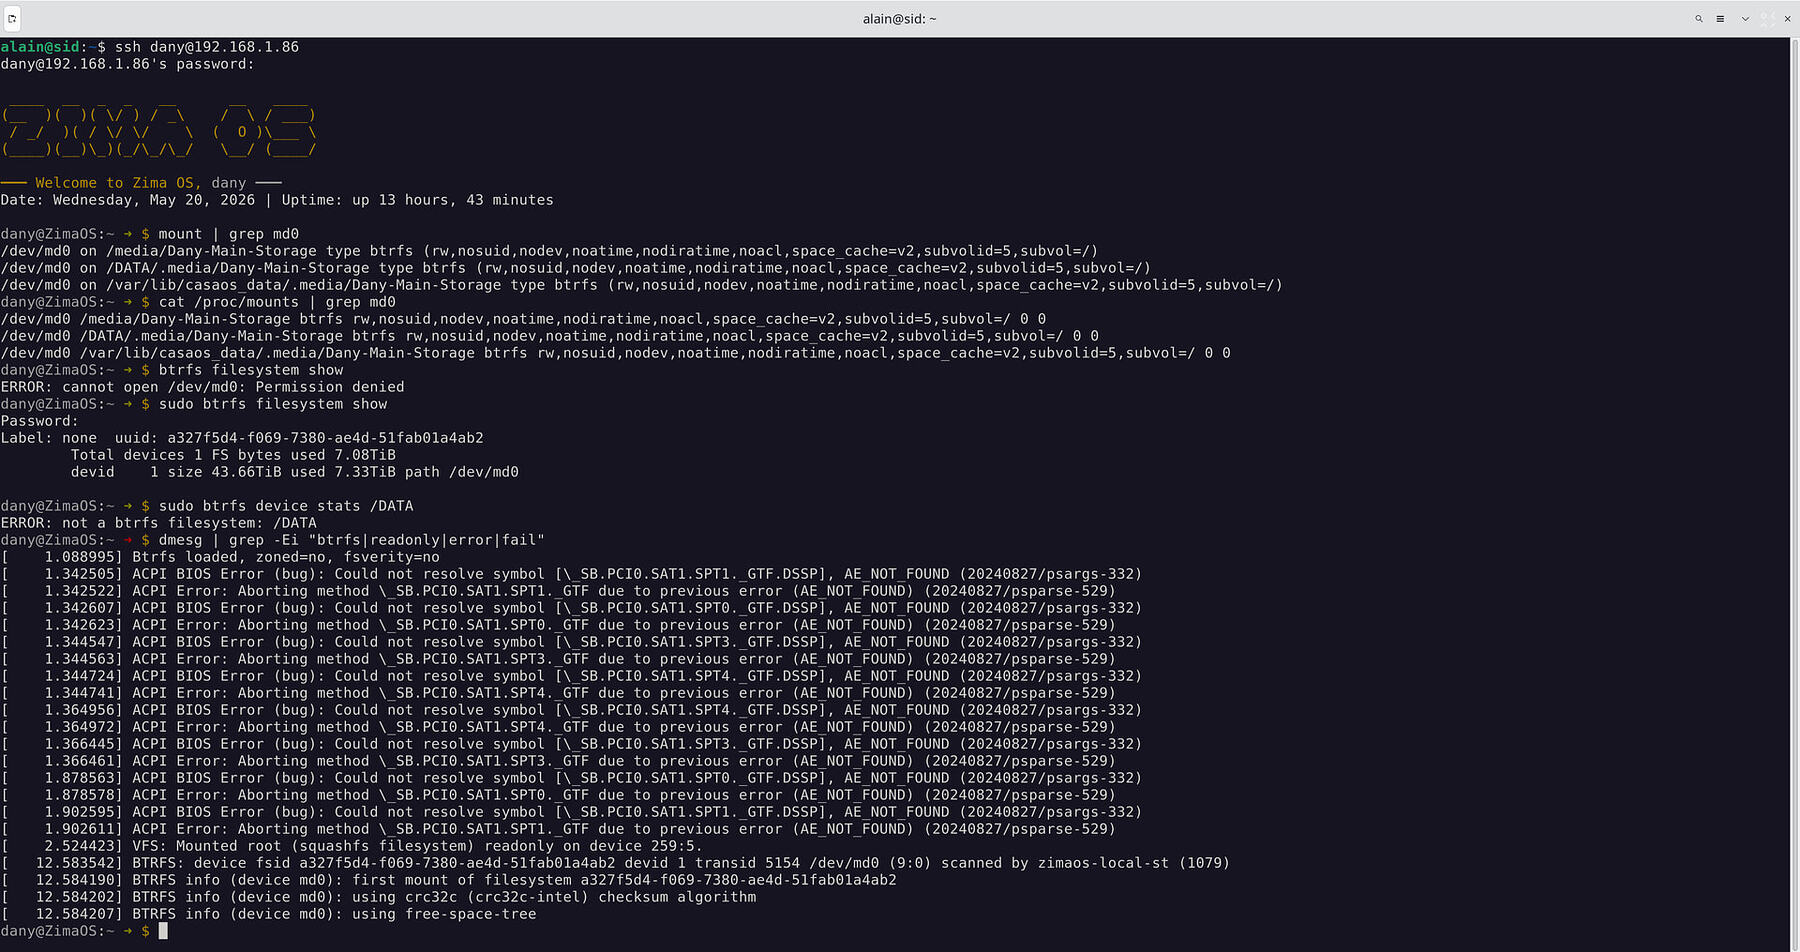This screenshot has width=1800, height=952.
Task: Click the "sudo btrfs filesystem show" command
Action: (273, 404)
